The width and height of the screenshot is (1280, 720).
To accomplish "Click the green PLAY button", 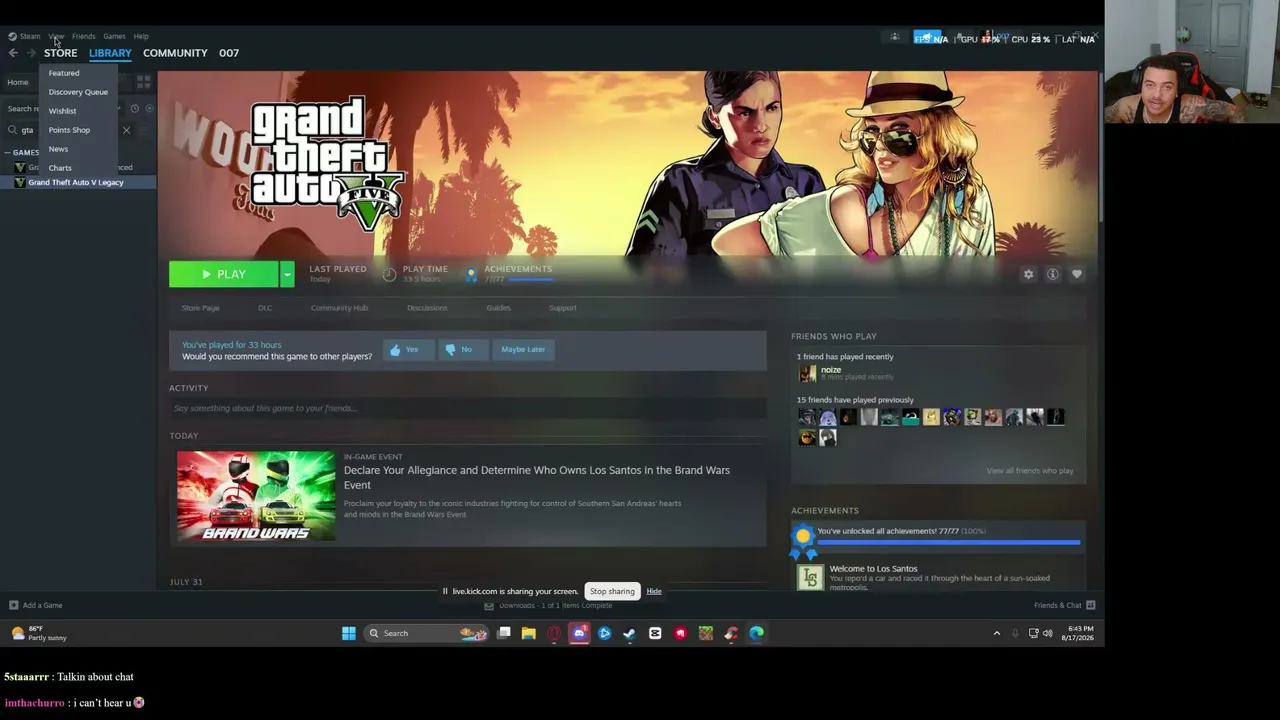I will 224,274.
